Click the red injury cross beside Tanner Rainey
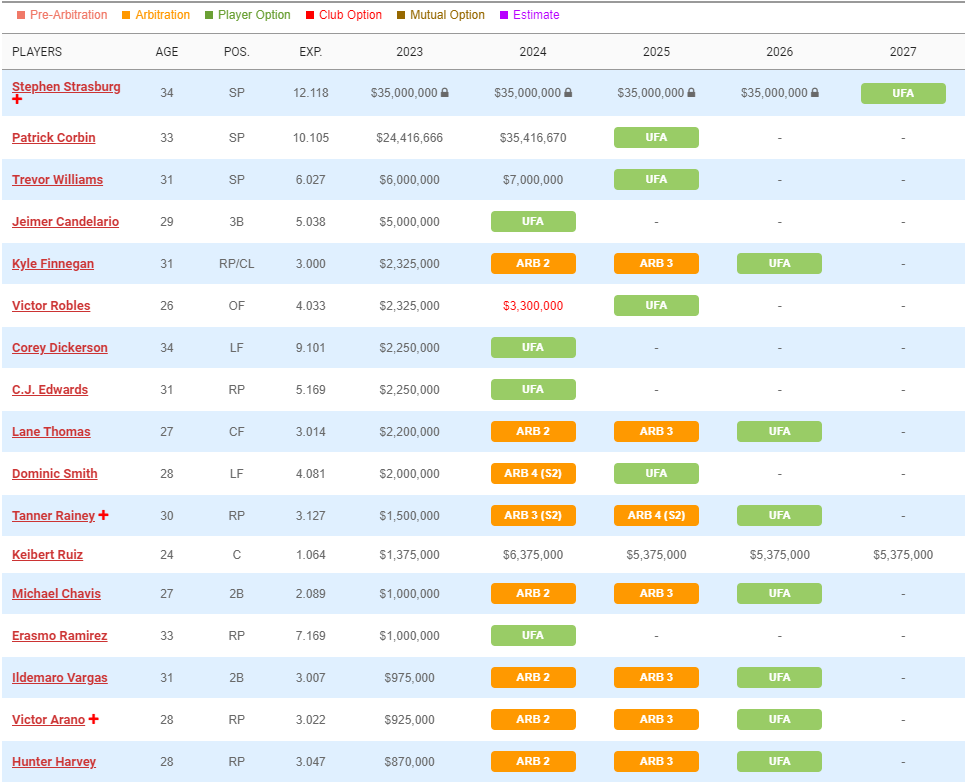Image resolution: width=966 pixels, height=782 pixels. click(104, 515)
